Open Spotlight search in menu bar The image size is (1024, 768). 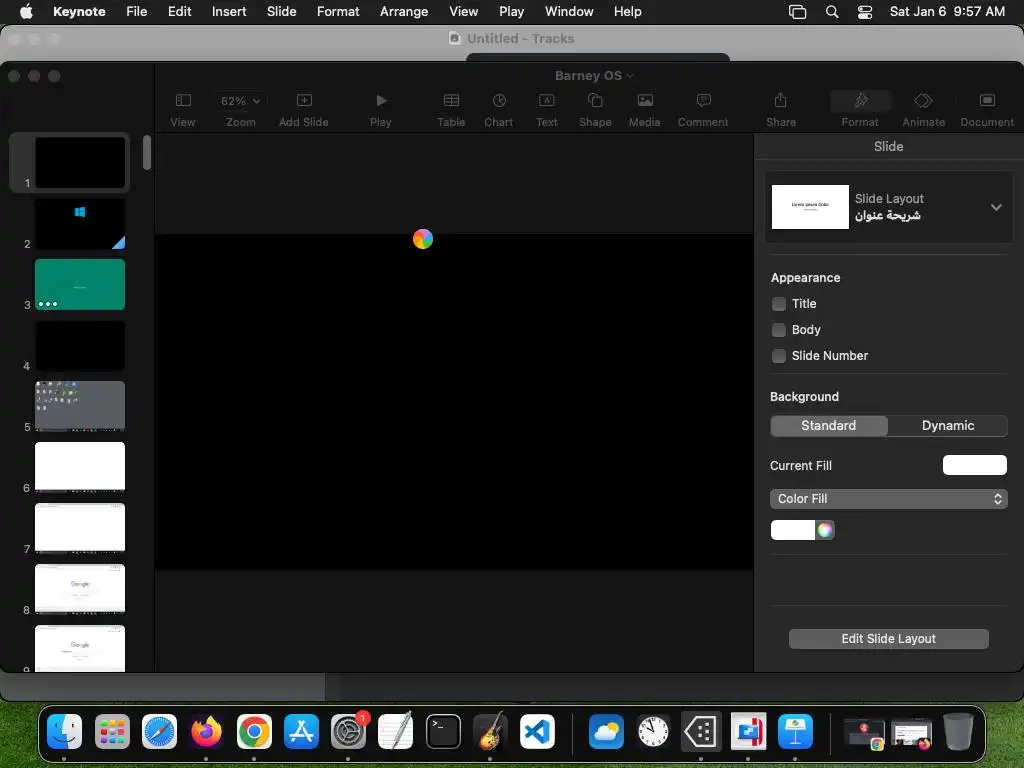pos(831,12)
